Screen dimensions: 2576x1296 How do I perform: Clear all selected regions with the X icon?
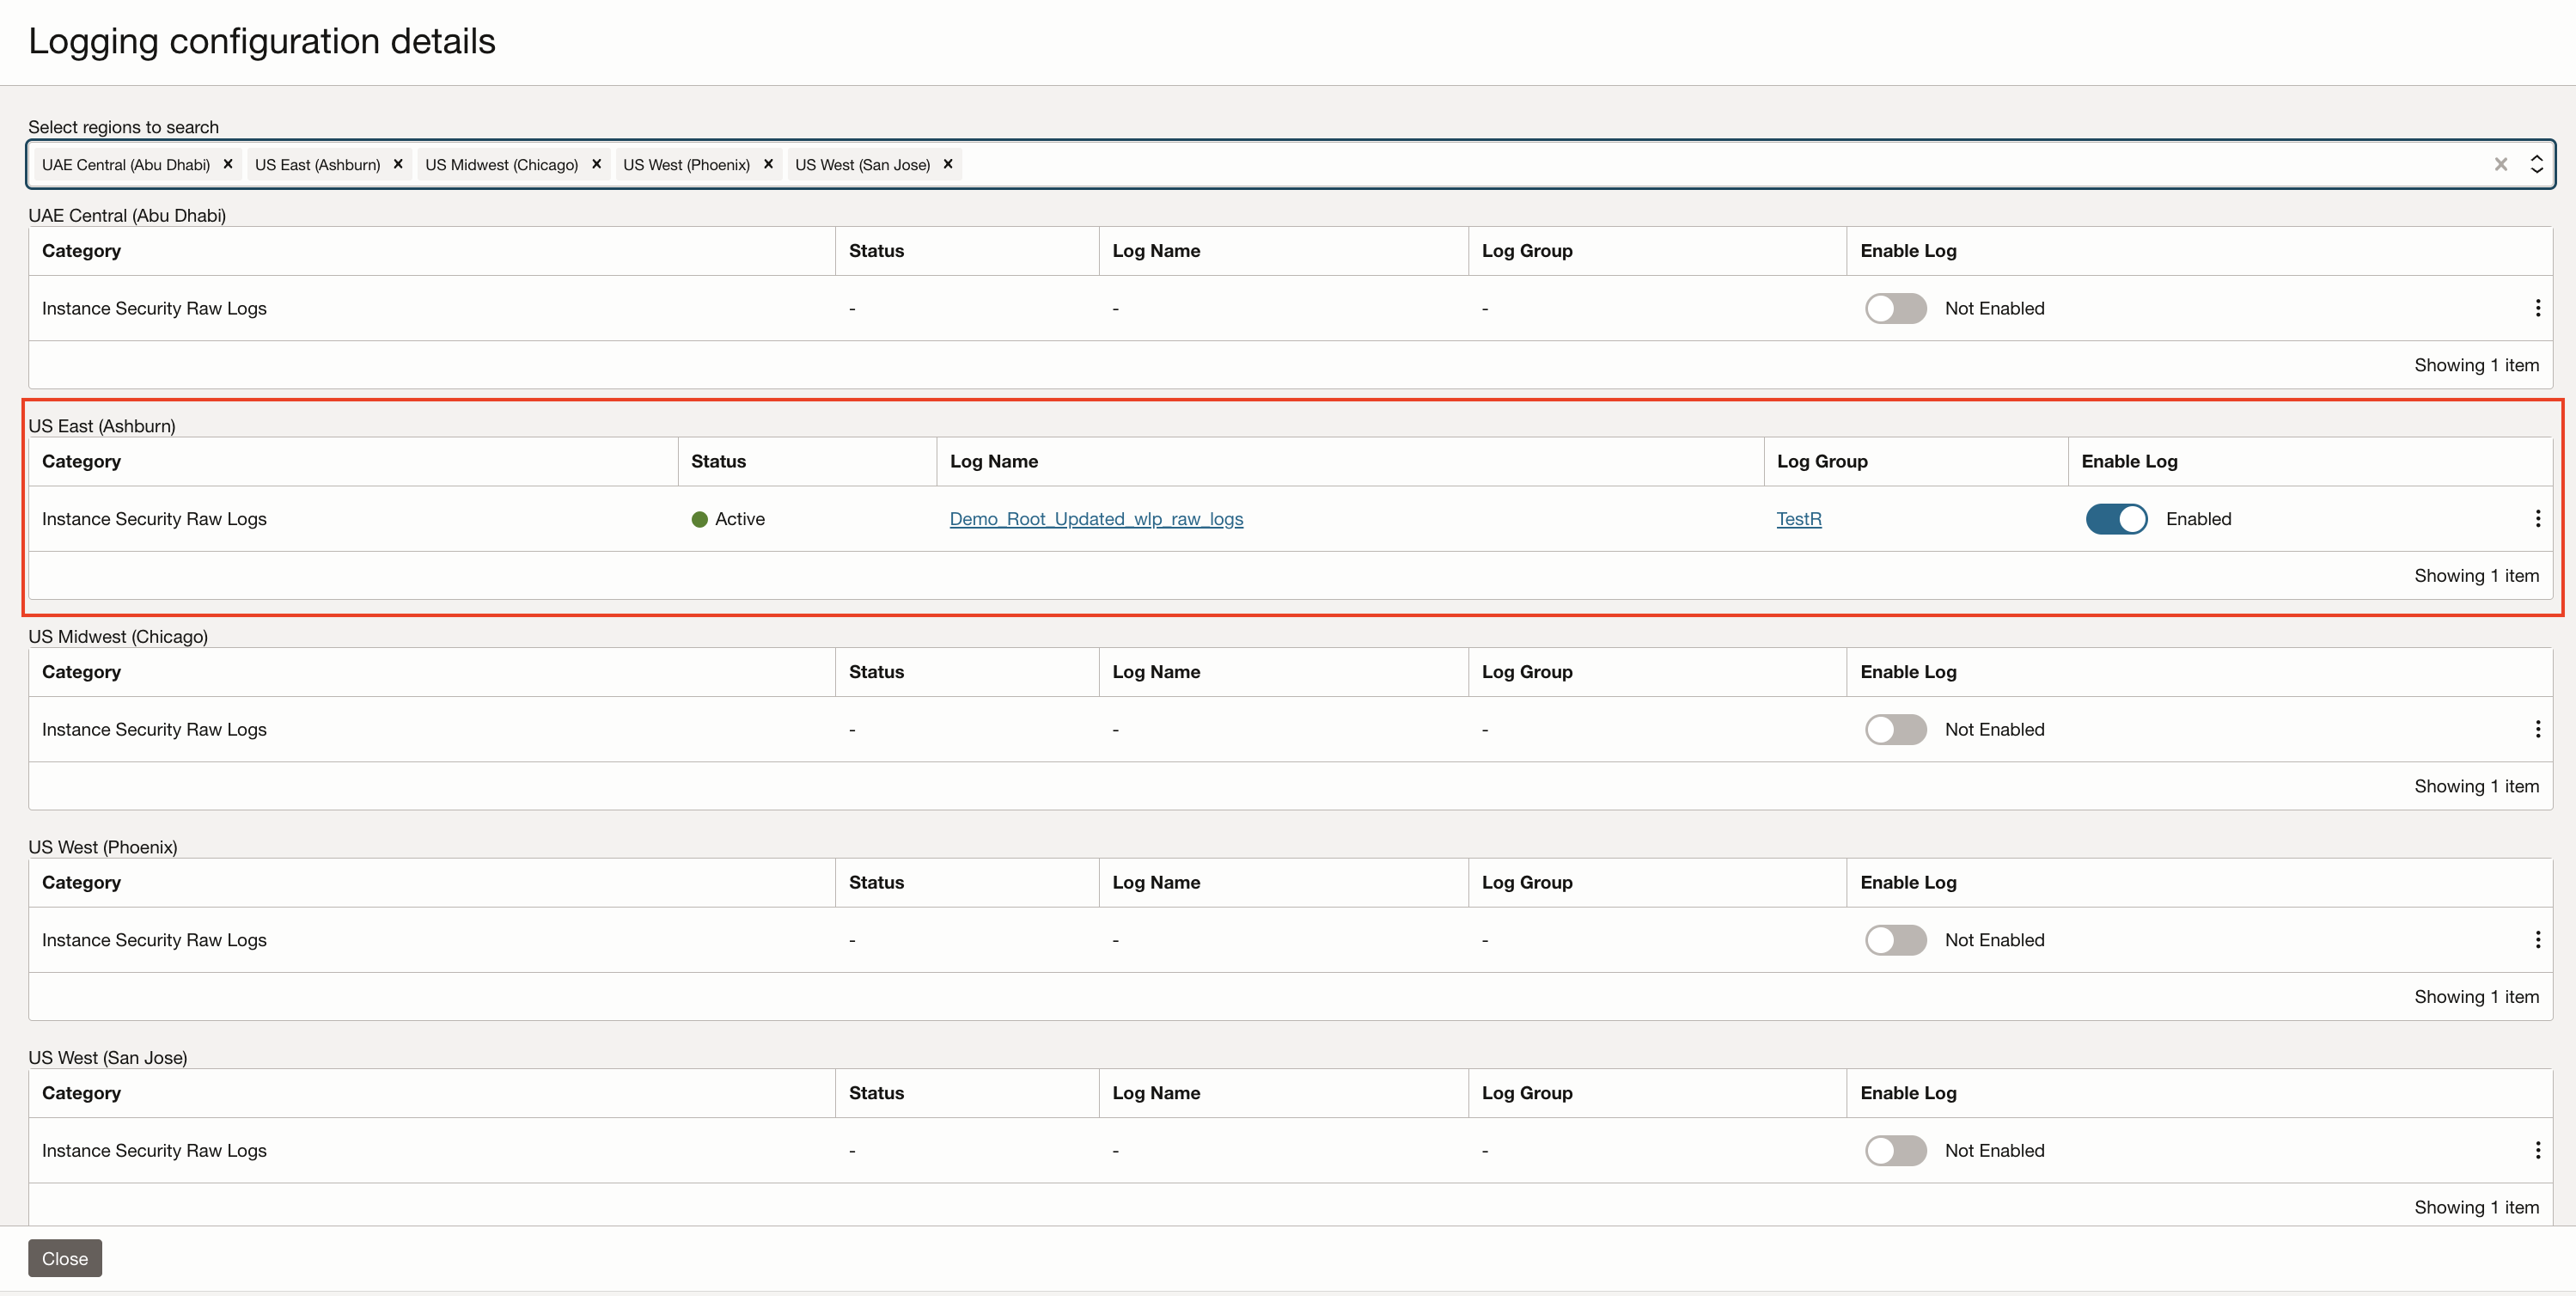tap(2500, 164)
